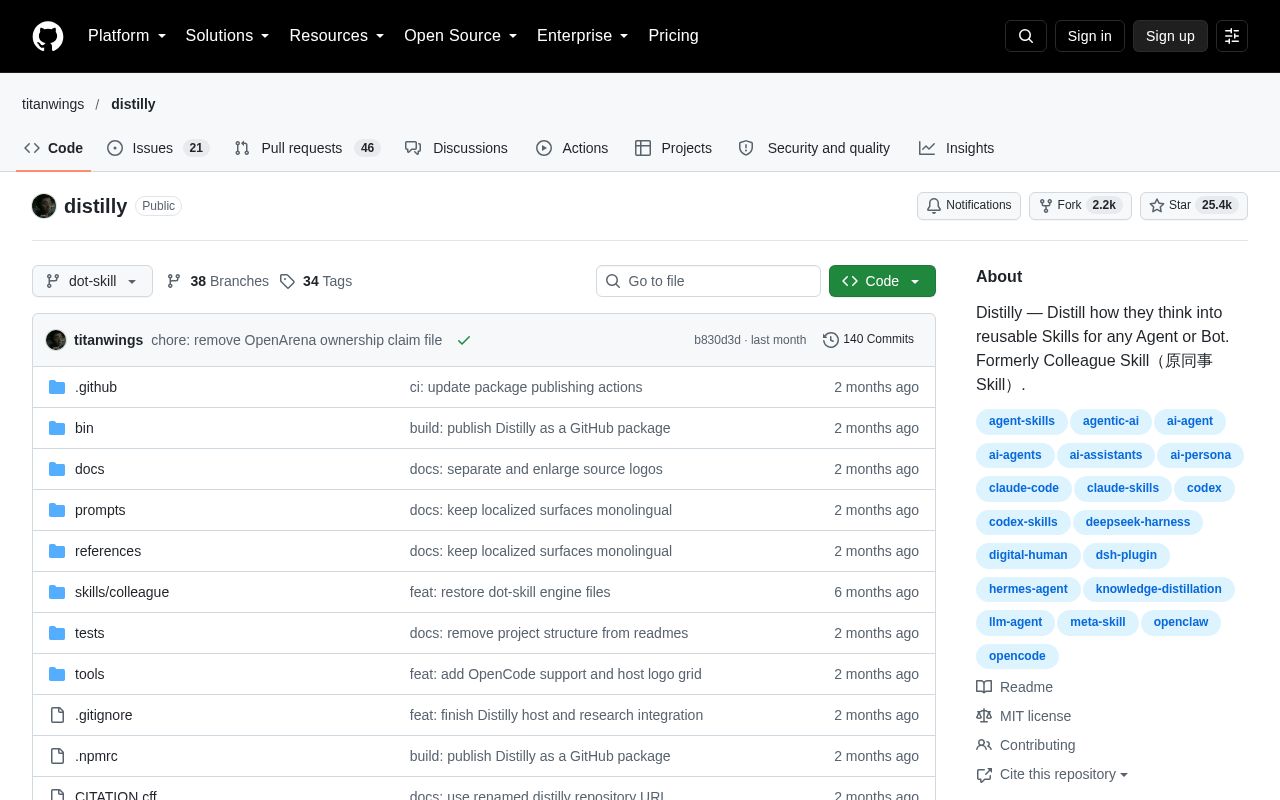Open the MIT license link
Viewport: 1280px width, 800px height.
1024,716
